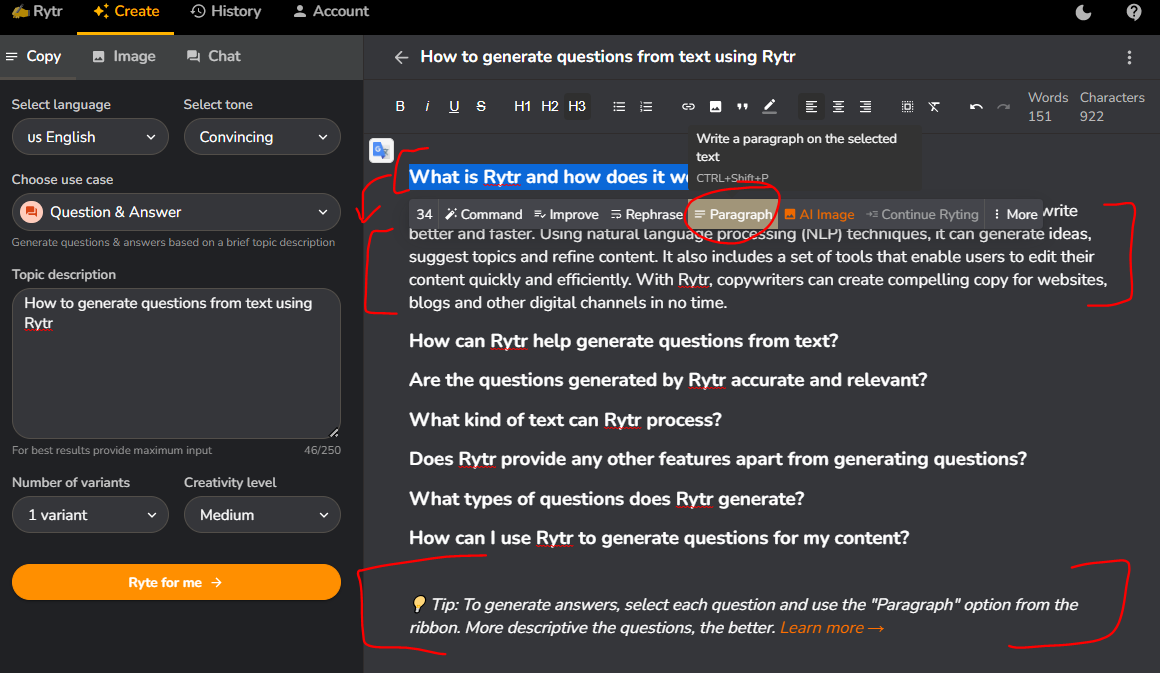This screenshot has width=1160, height=673.
Task: Toggle italic formatting
Action: pyautogui.click(x=427, y=106)
